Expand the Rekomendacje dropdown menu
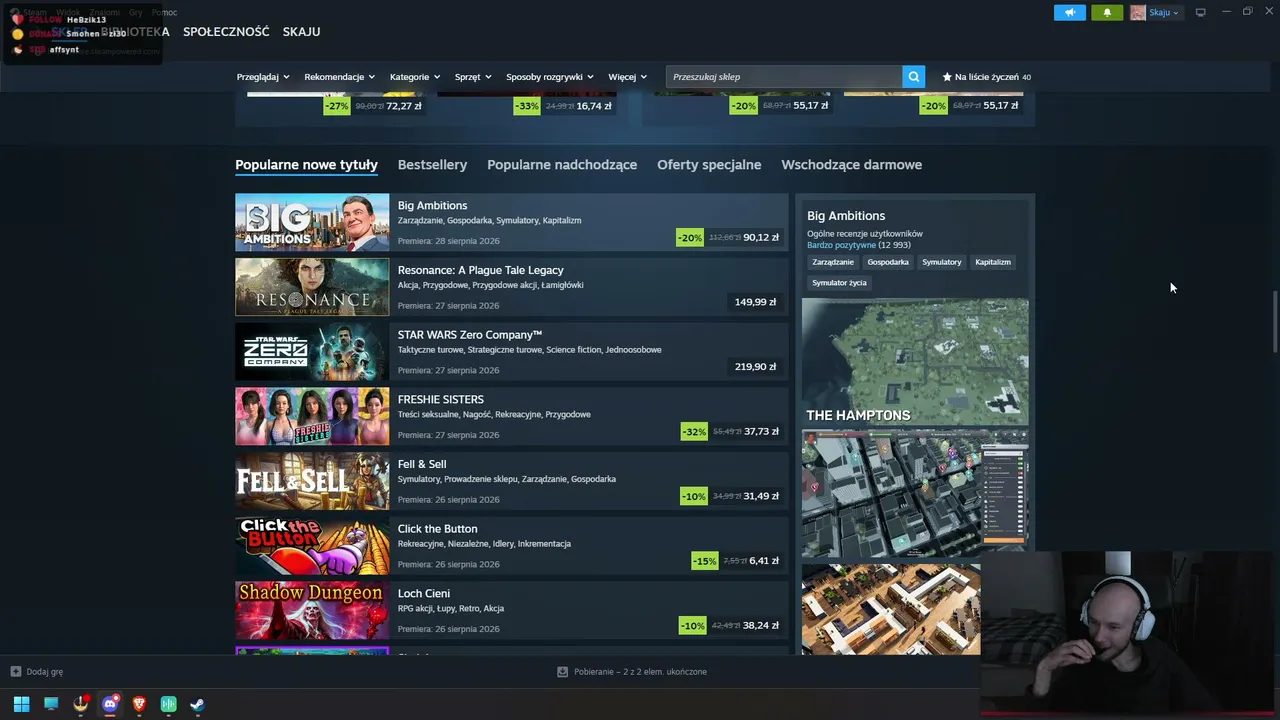Image resolution: width=1280 pixels, height=720 pixels. (x=340, y=77)
